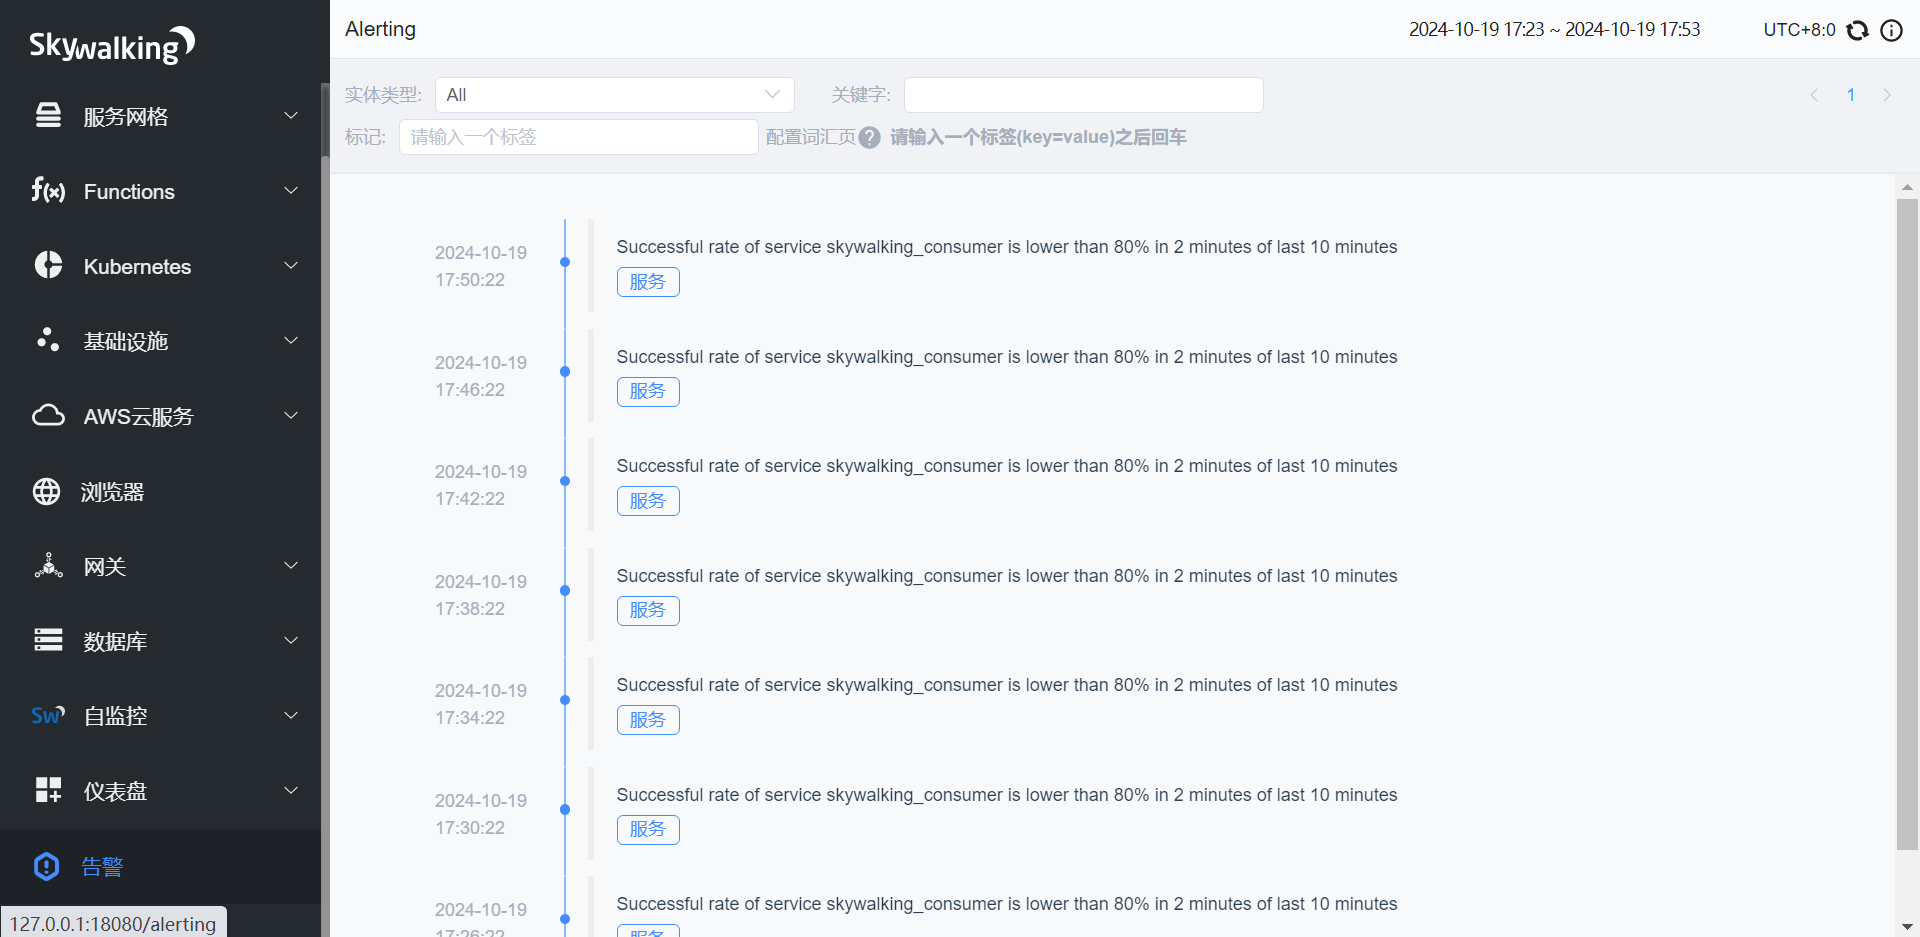This screenshot has width=1920, height=937.
Task: Click the Functions f(x) icon
Action: [x=48, y=190]
